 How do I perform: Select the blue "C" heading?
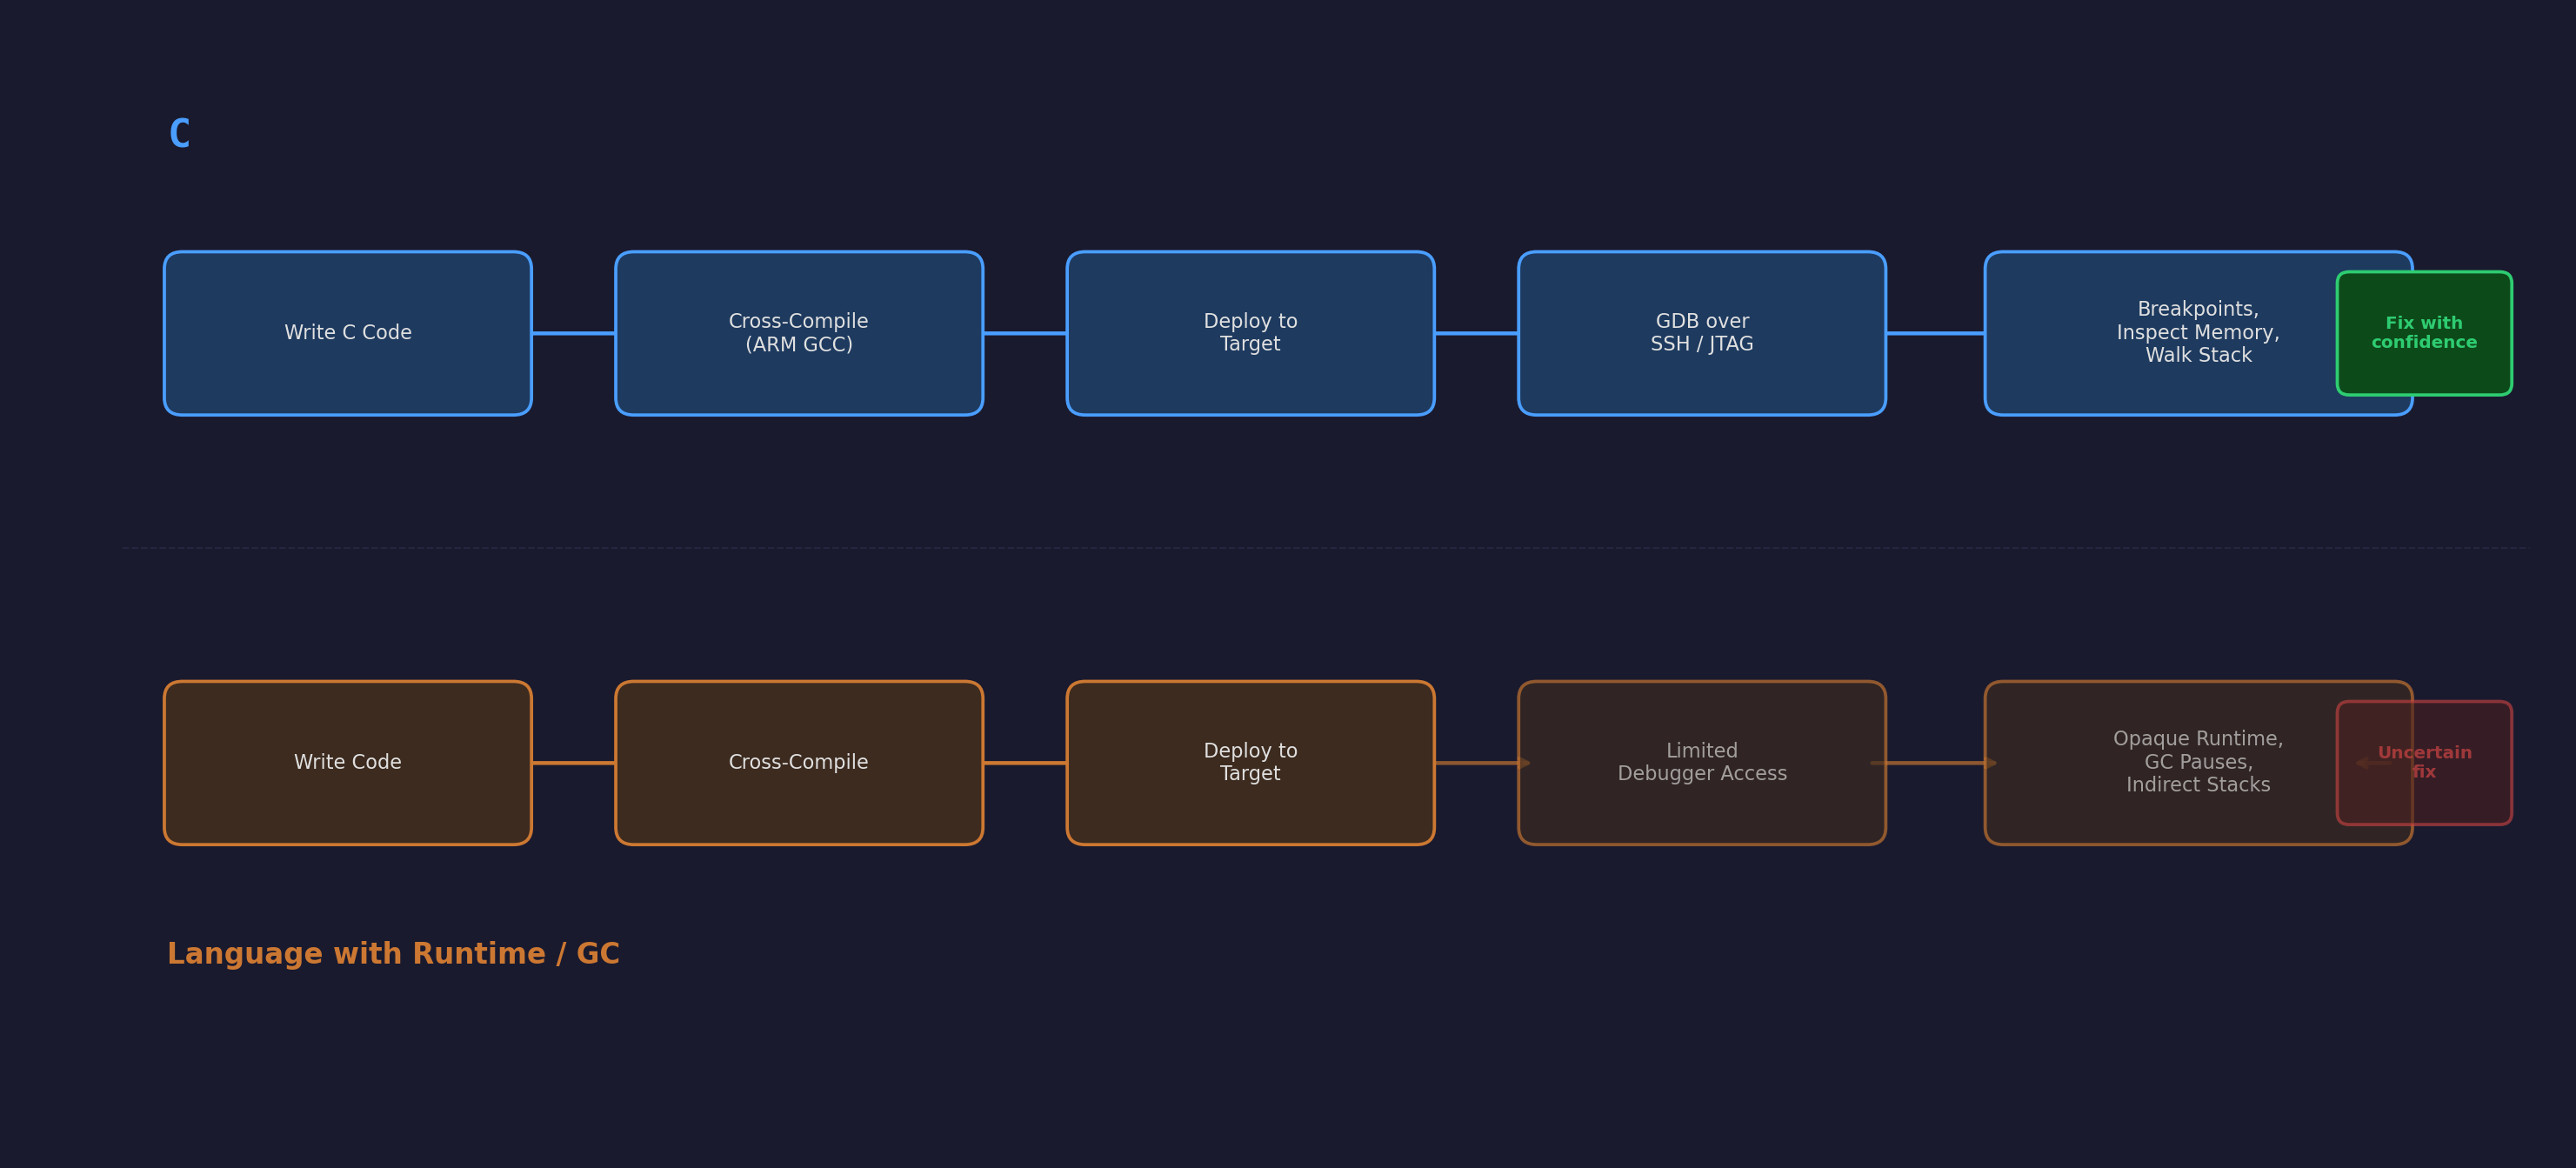[x=181, y=131]
